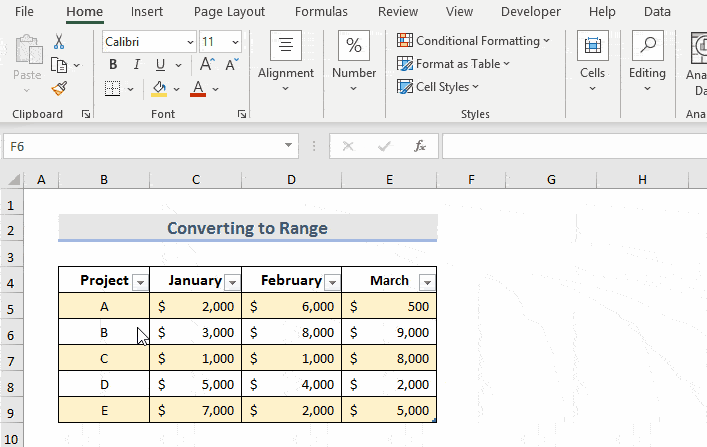Toggle Bold formatting
This screenshot has height=447, width=707.
[112, 65]
